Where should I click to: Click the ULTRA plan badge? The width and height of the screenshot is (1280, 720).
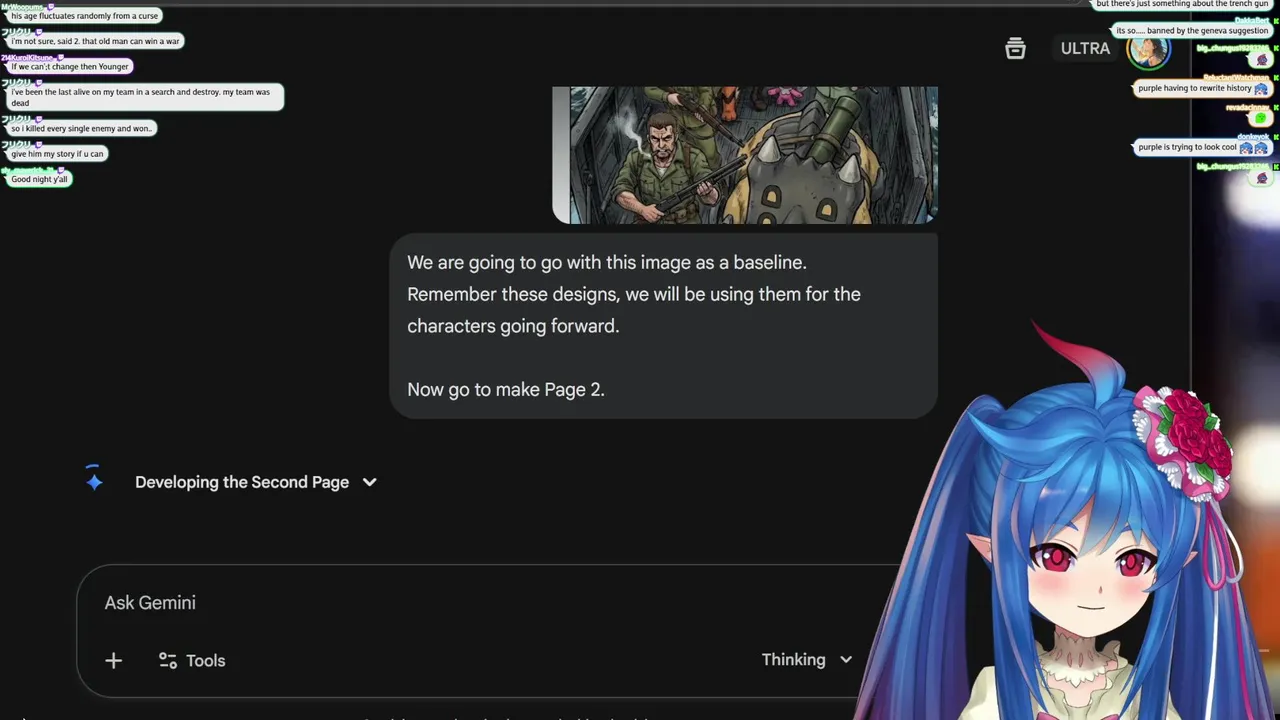[1085, 48]
